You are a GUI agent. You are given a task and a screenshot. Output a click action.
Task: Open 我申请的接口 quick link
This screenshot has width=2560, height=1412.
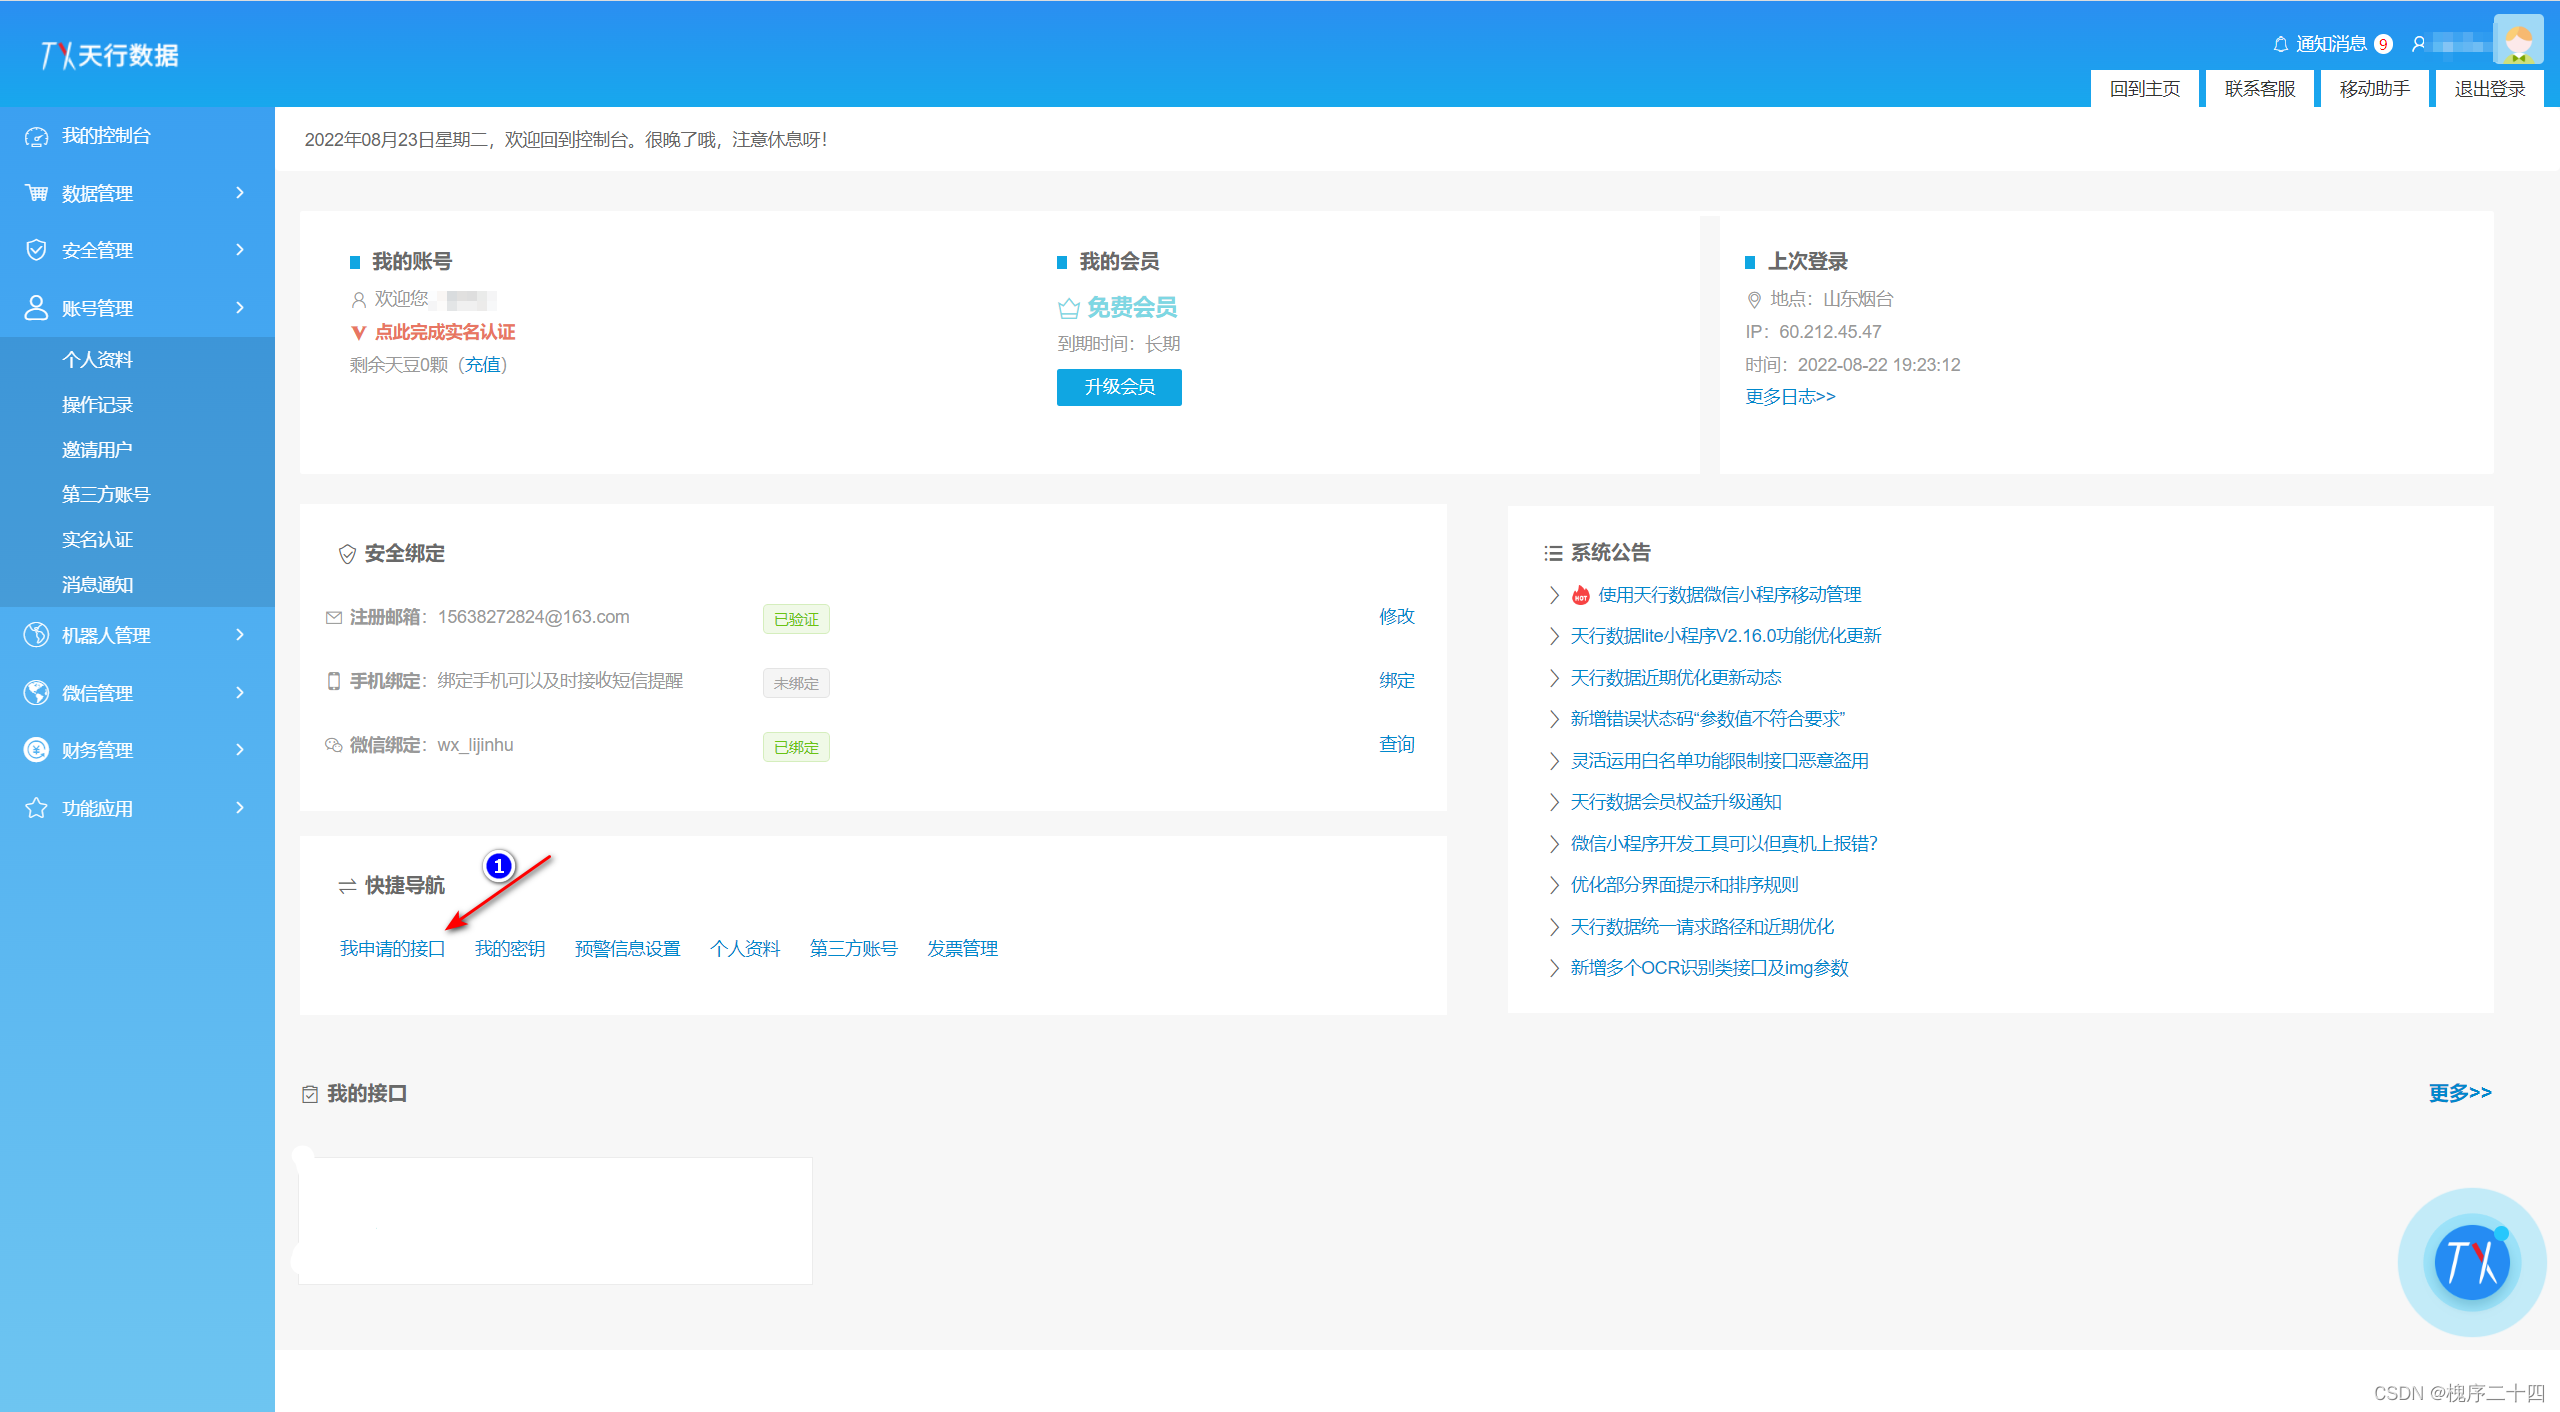[x=392, y=948]
